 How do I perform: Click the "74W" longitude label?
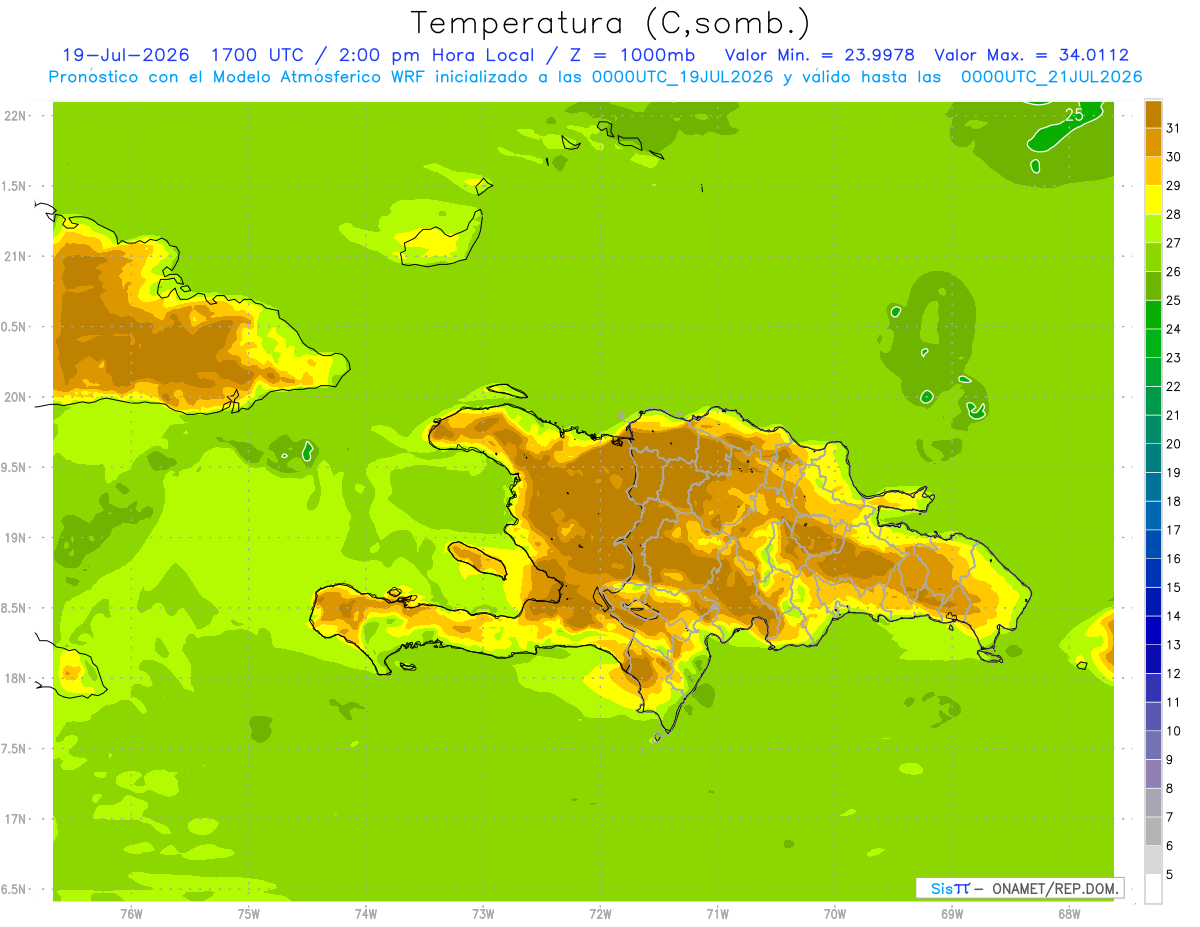click(x=366, y=914)
